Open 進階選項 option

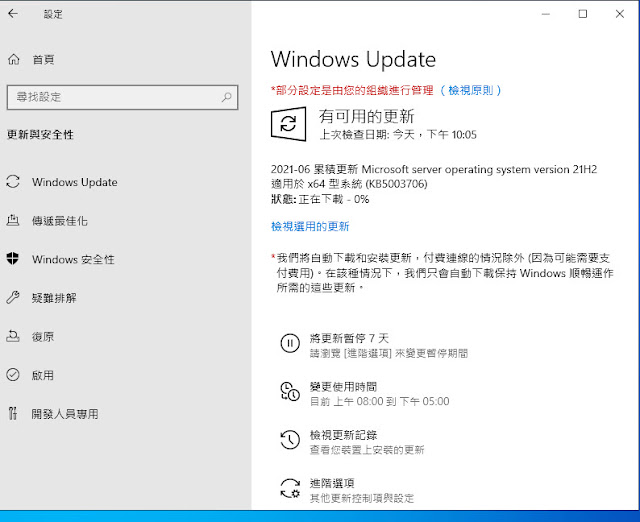coord(332,483)
